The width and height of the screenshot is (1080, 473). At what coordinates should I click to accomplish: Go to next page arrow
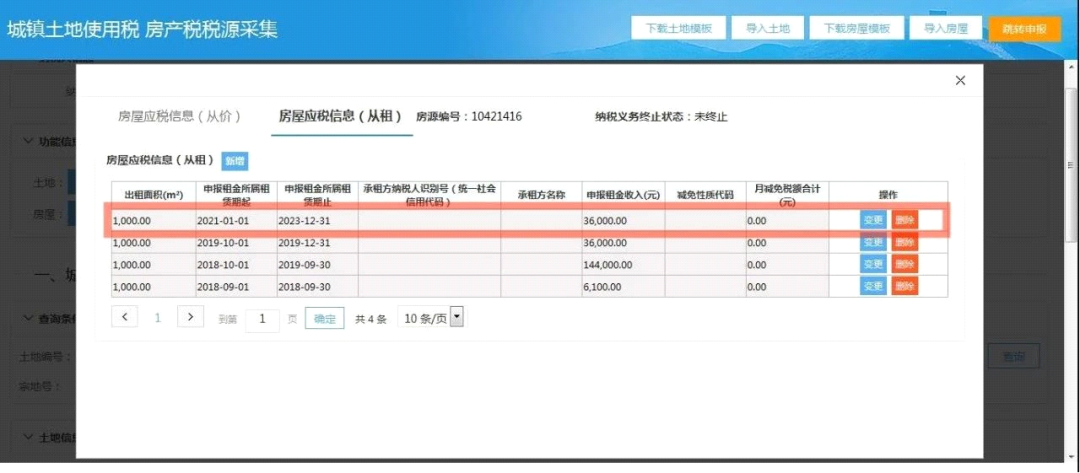click(190, 317)
